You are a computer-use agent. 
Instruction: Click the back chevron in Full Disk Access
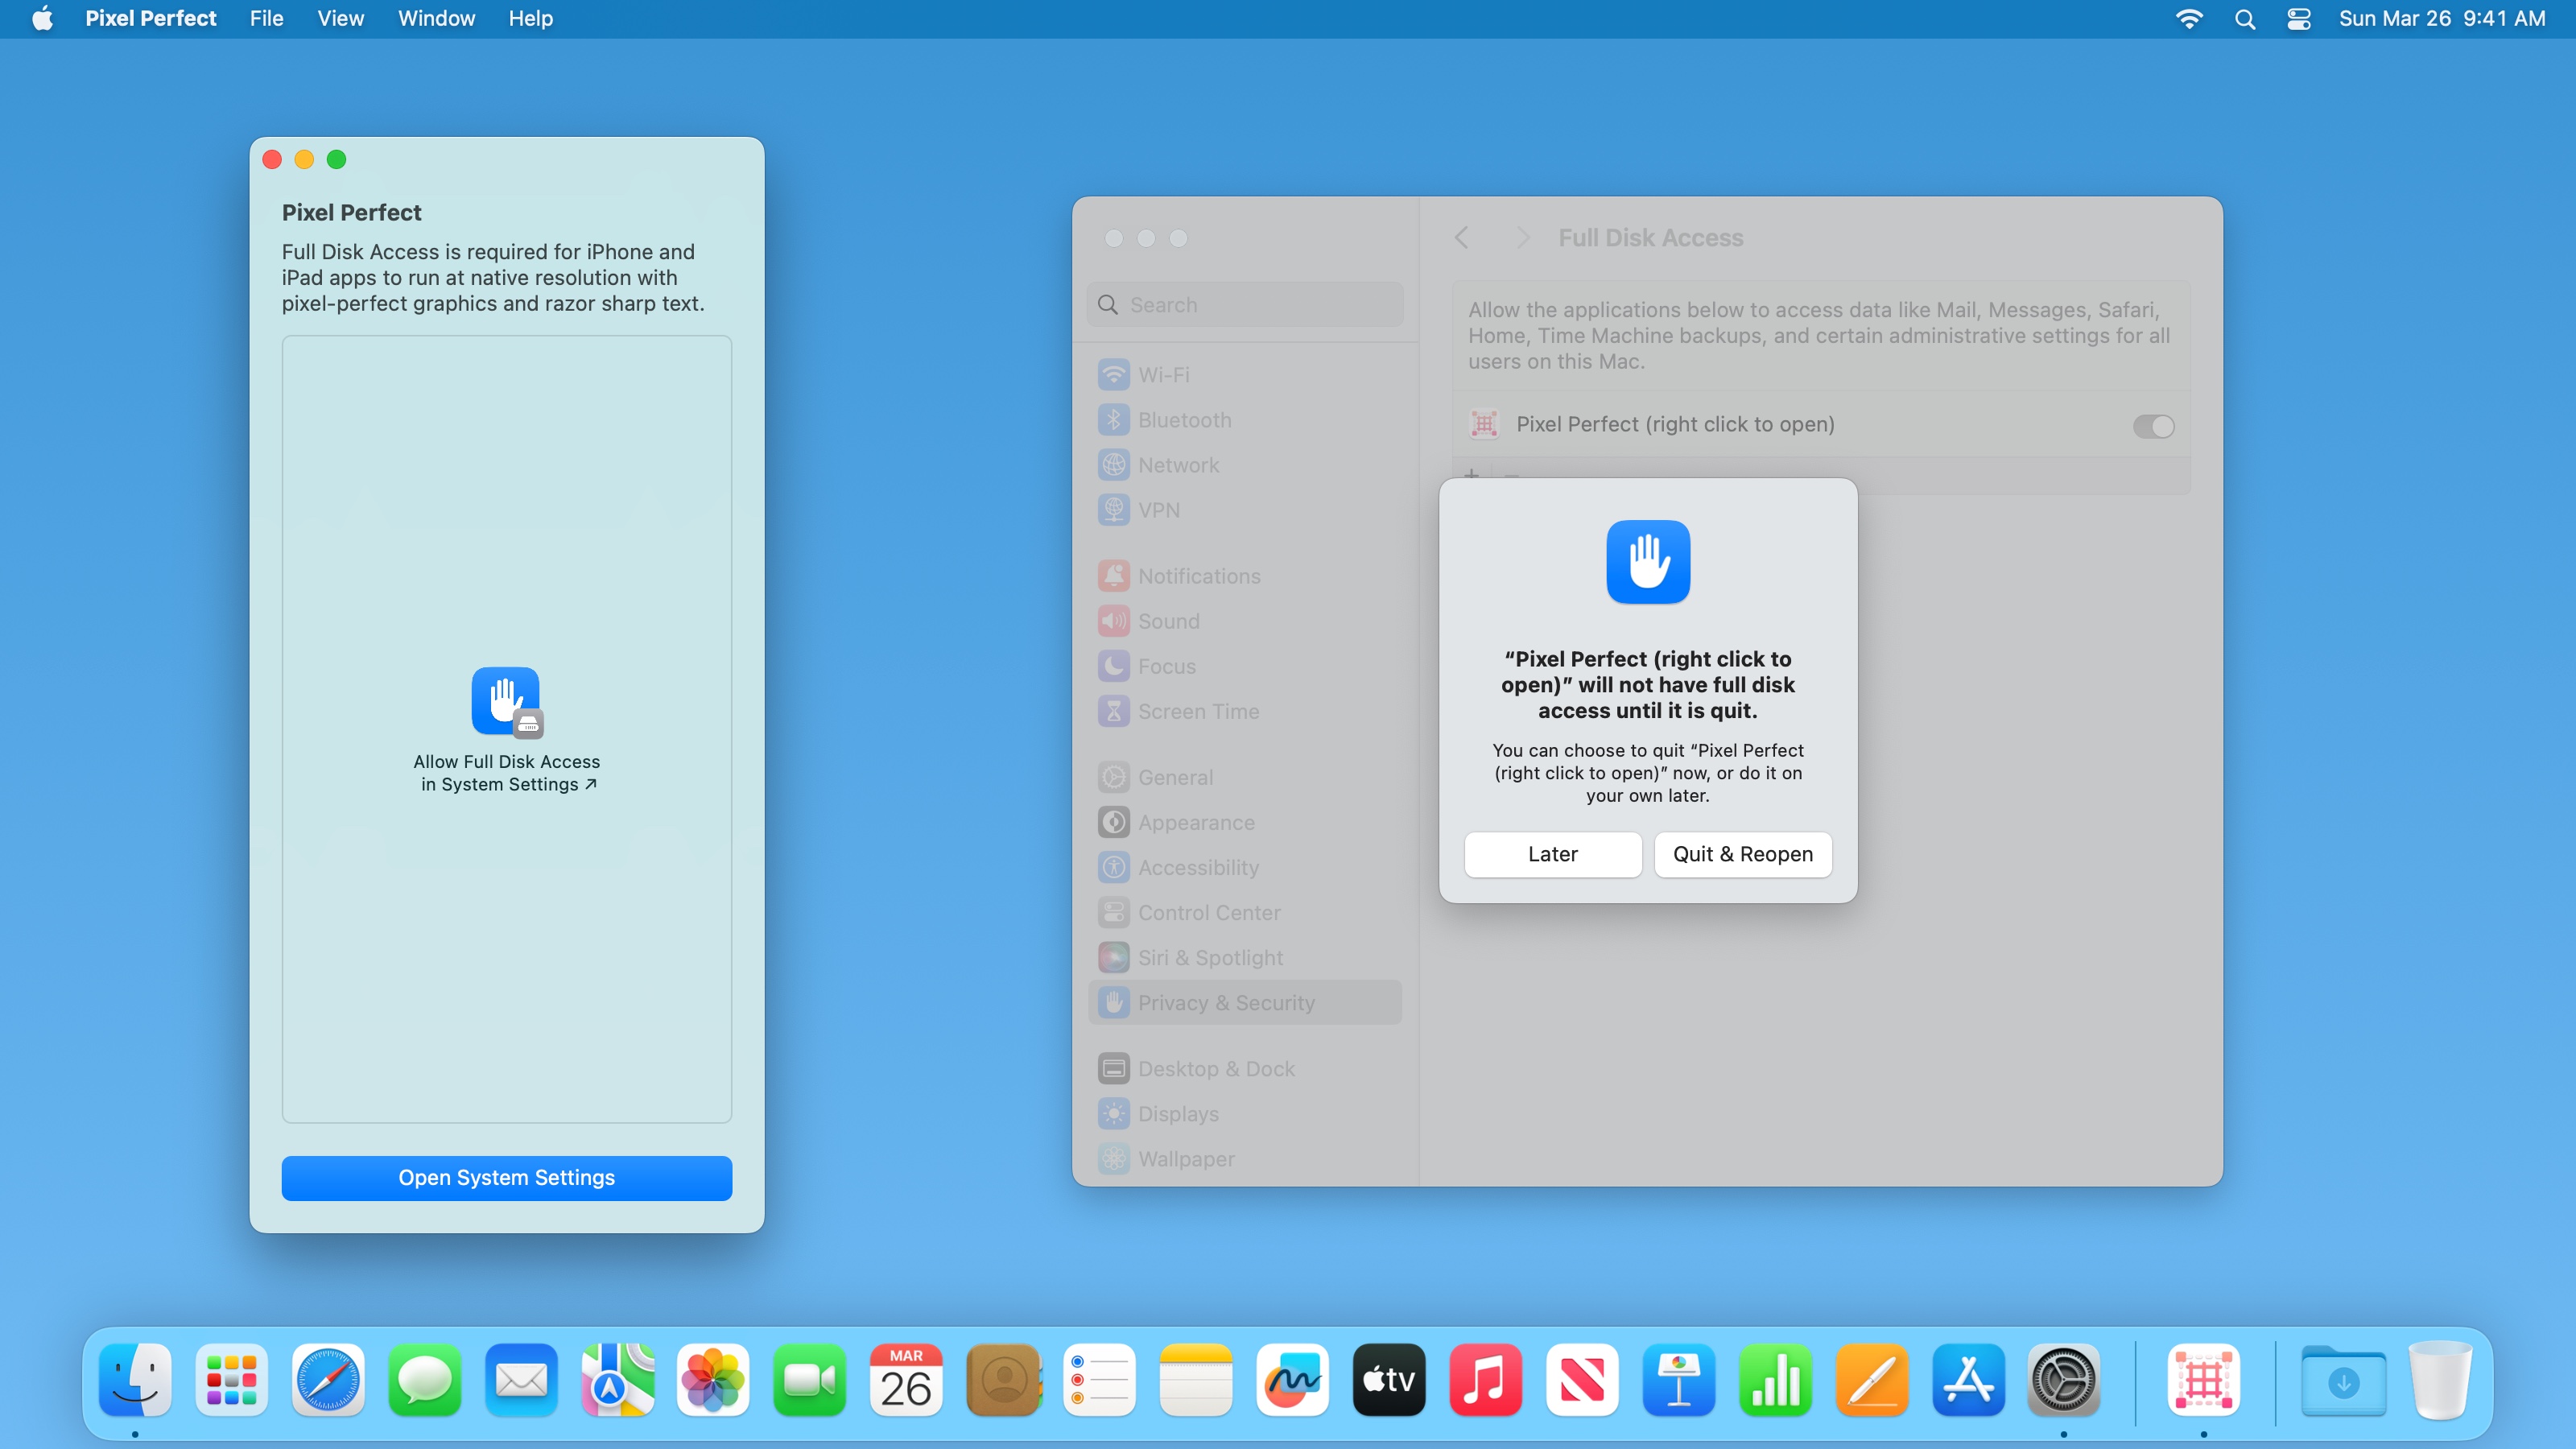1462,238
